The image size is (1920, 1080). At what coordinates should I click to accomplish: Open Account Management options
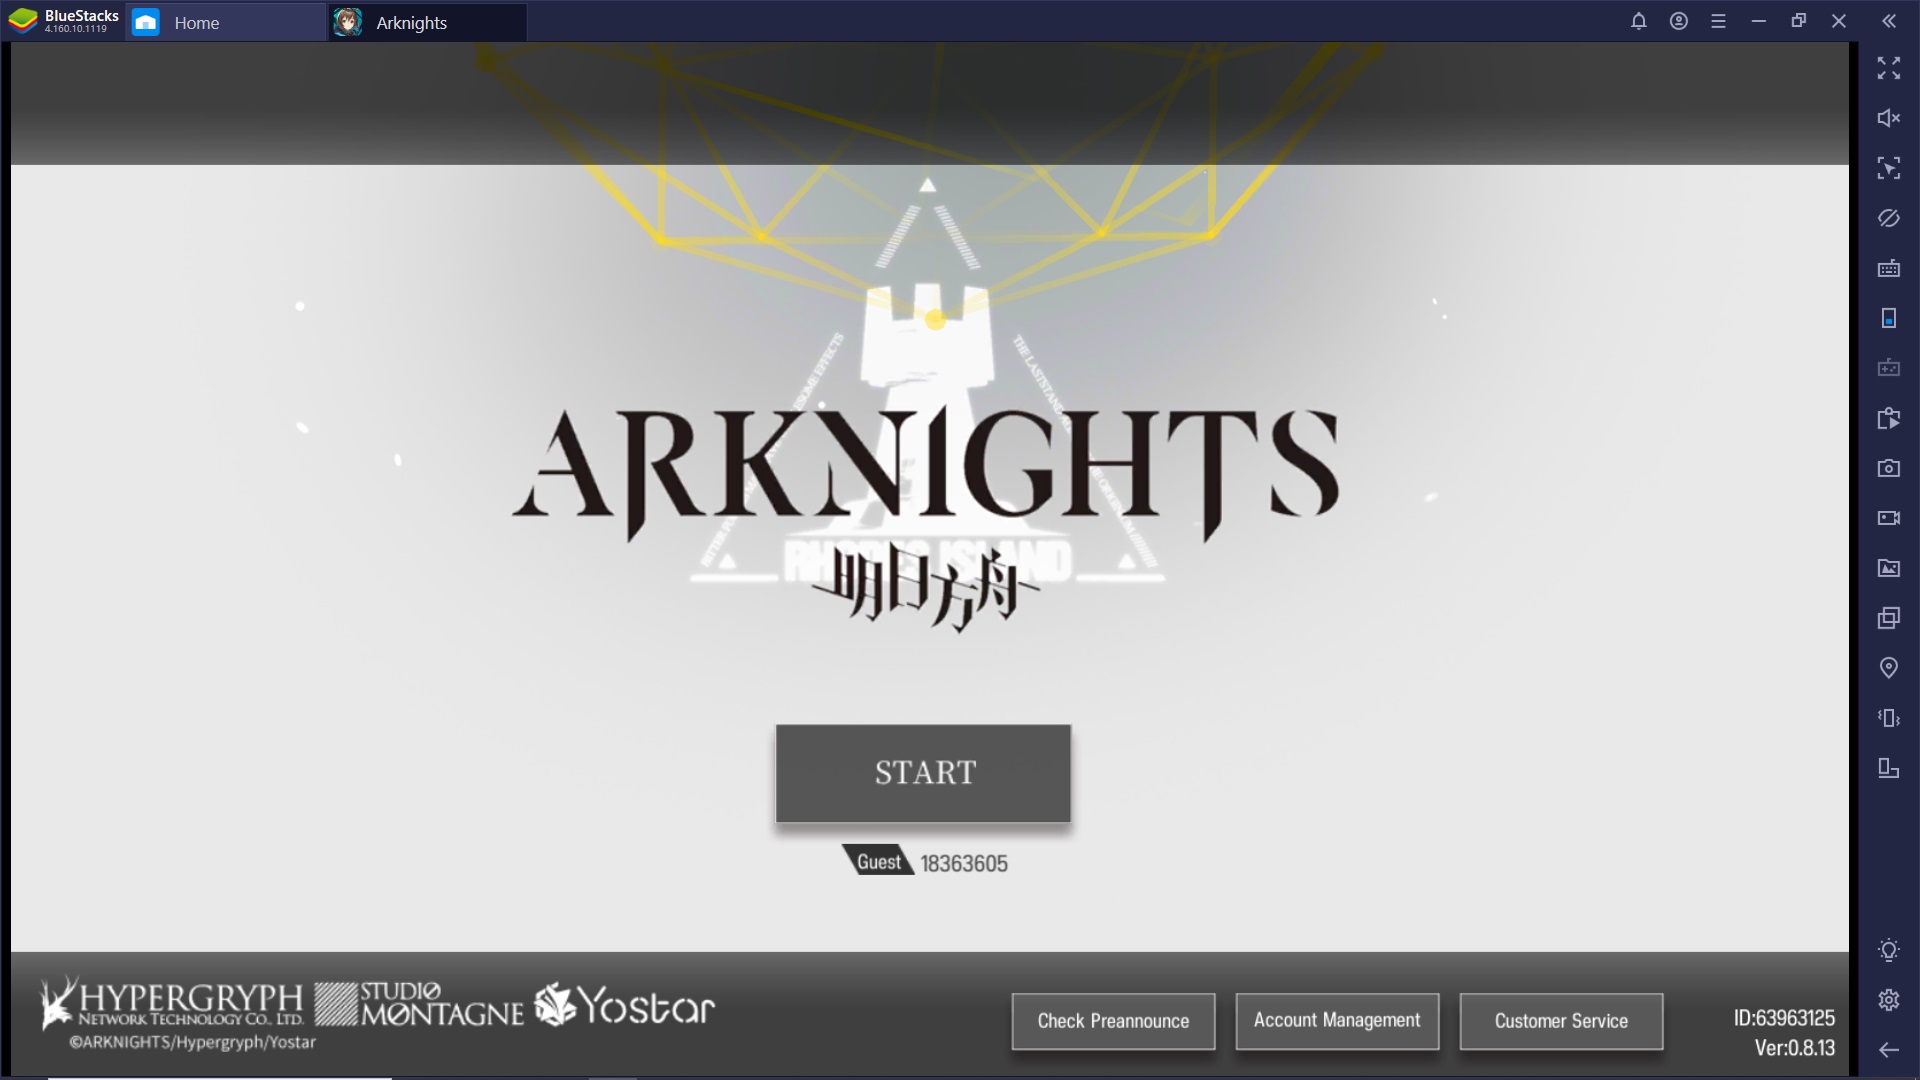click(1336, 1019)
